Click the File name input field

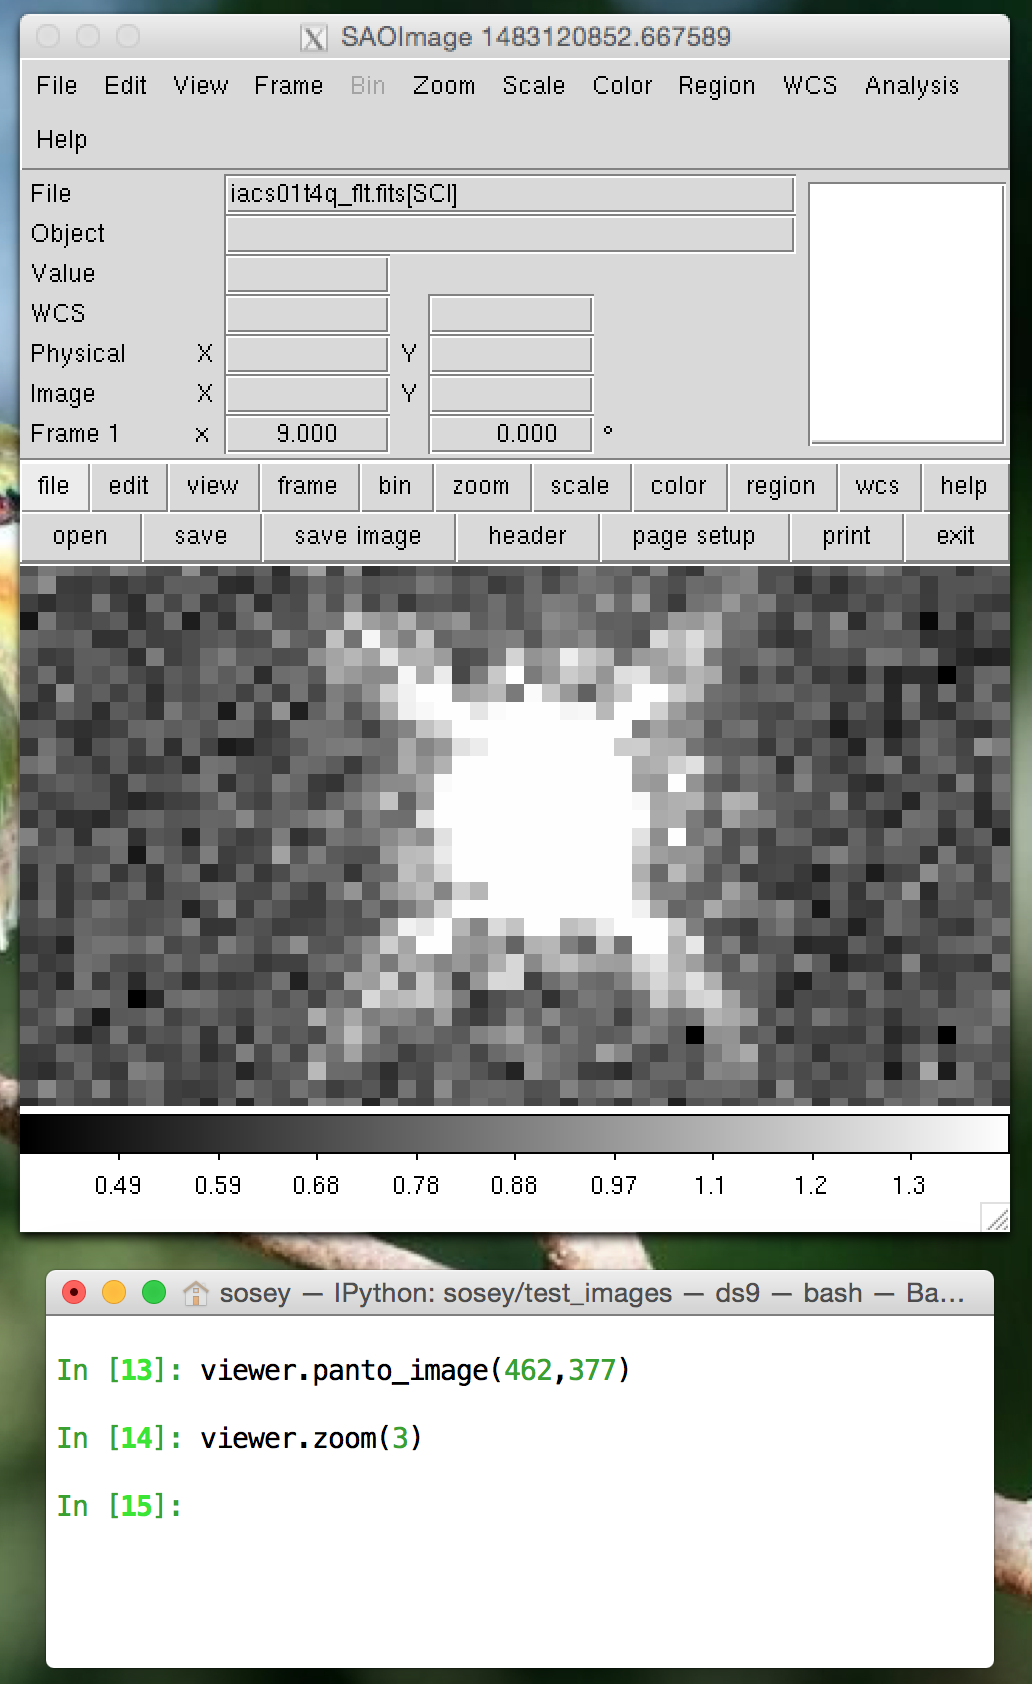pyautogui.click(x=509, y=194)
